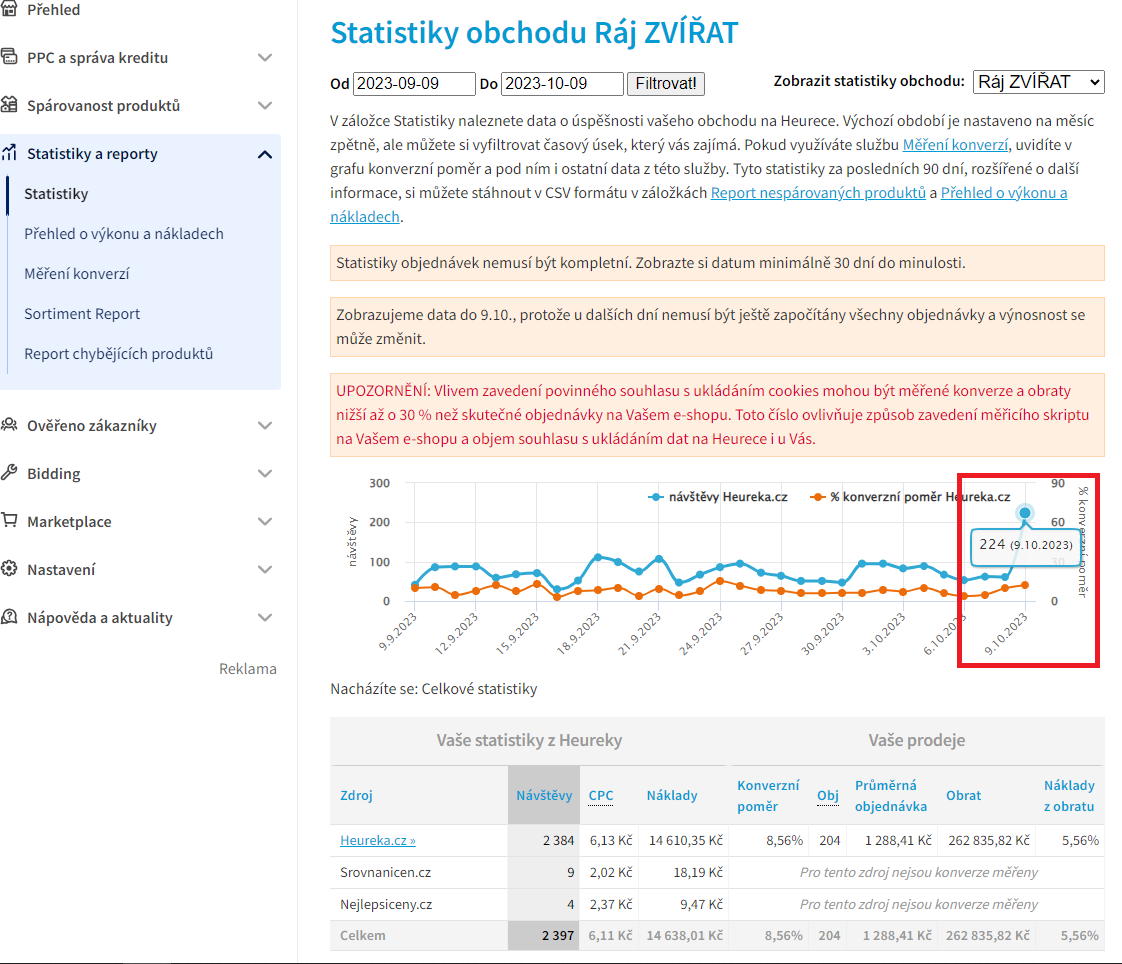
Task: Sort table by Zdroj column header
Action: point(356,795)
